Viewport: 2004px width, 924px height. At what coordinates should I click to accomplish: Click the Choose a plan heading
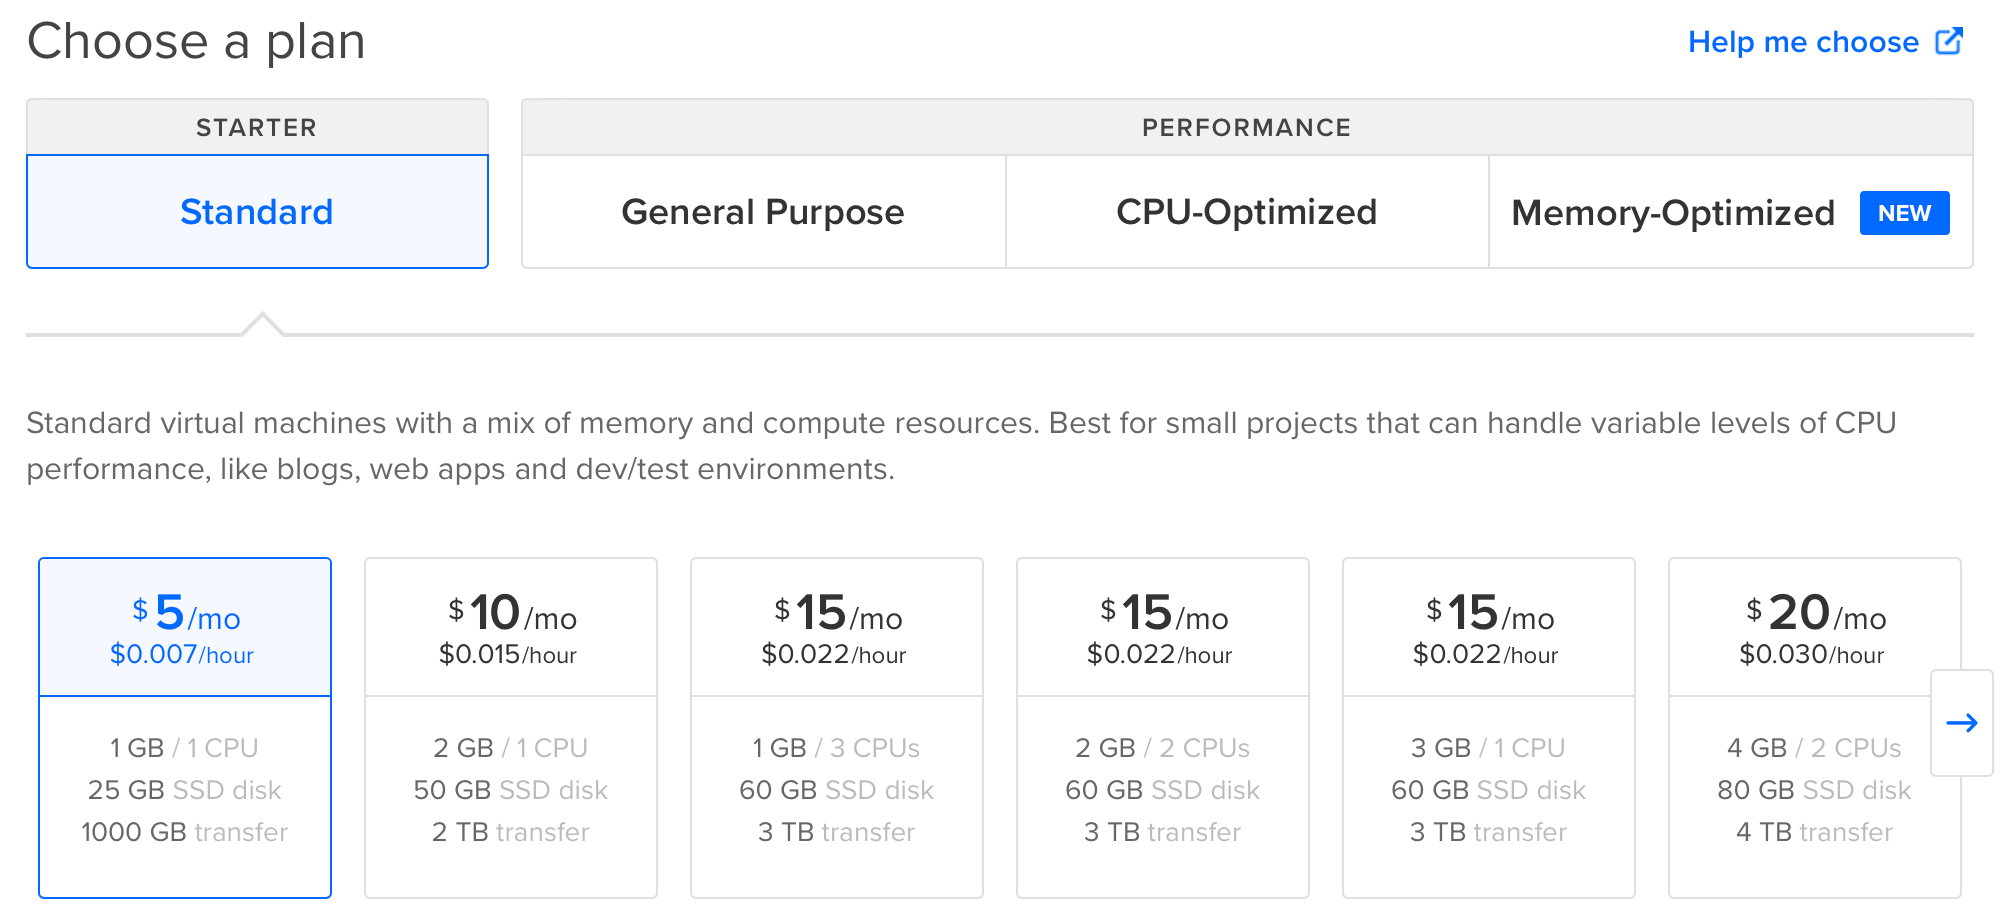click(196, 42)
